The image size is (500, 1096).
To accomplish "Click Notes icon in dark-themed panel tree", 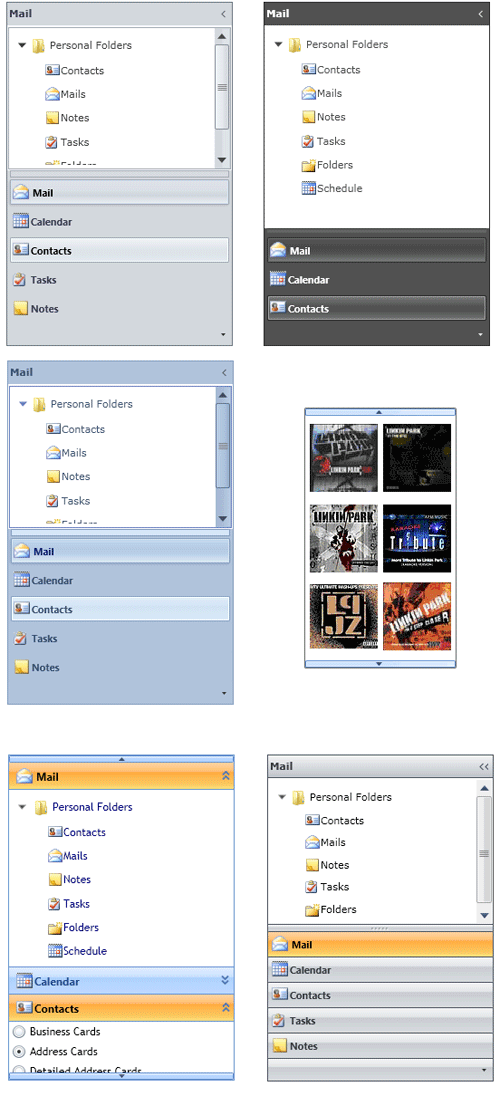I will (x=309, y=117).
